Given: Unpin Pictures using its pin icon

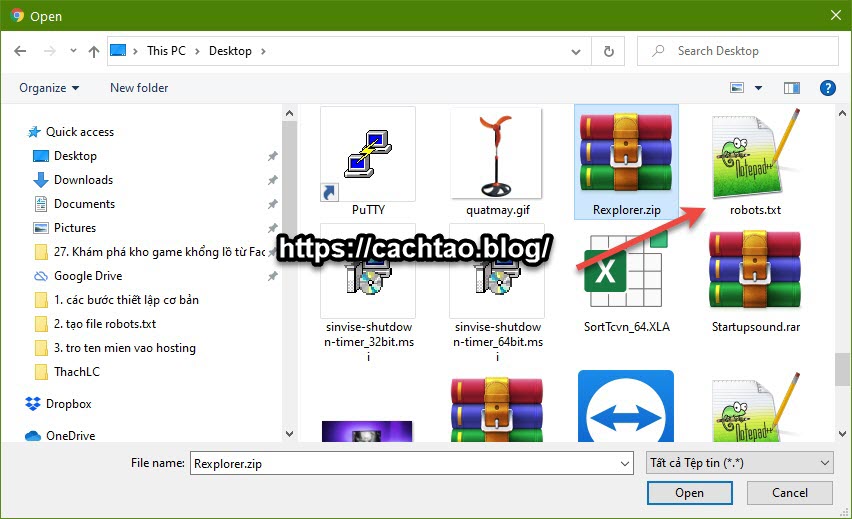Looking at the screenshot, I should coord(273,228).
